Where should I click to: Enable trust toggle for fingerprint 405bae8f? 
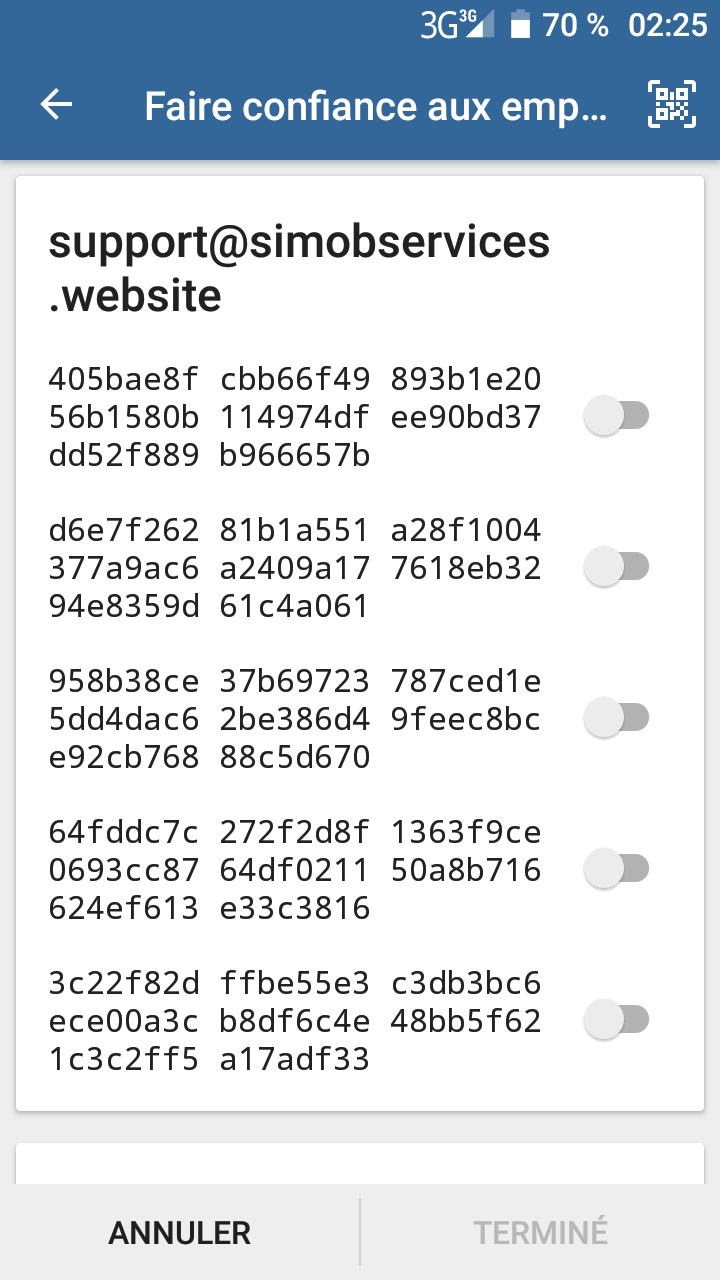point(617,415)
